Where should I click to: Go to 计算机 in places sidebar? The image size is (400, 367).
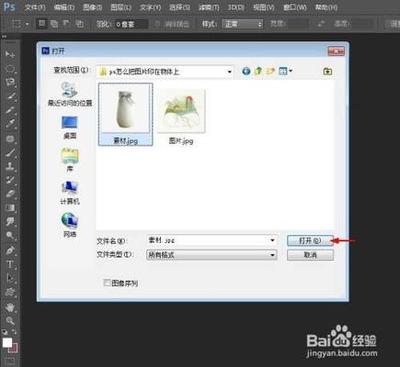69,193
